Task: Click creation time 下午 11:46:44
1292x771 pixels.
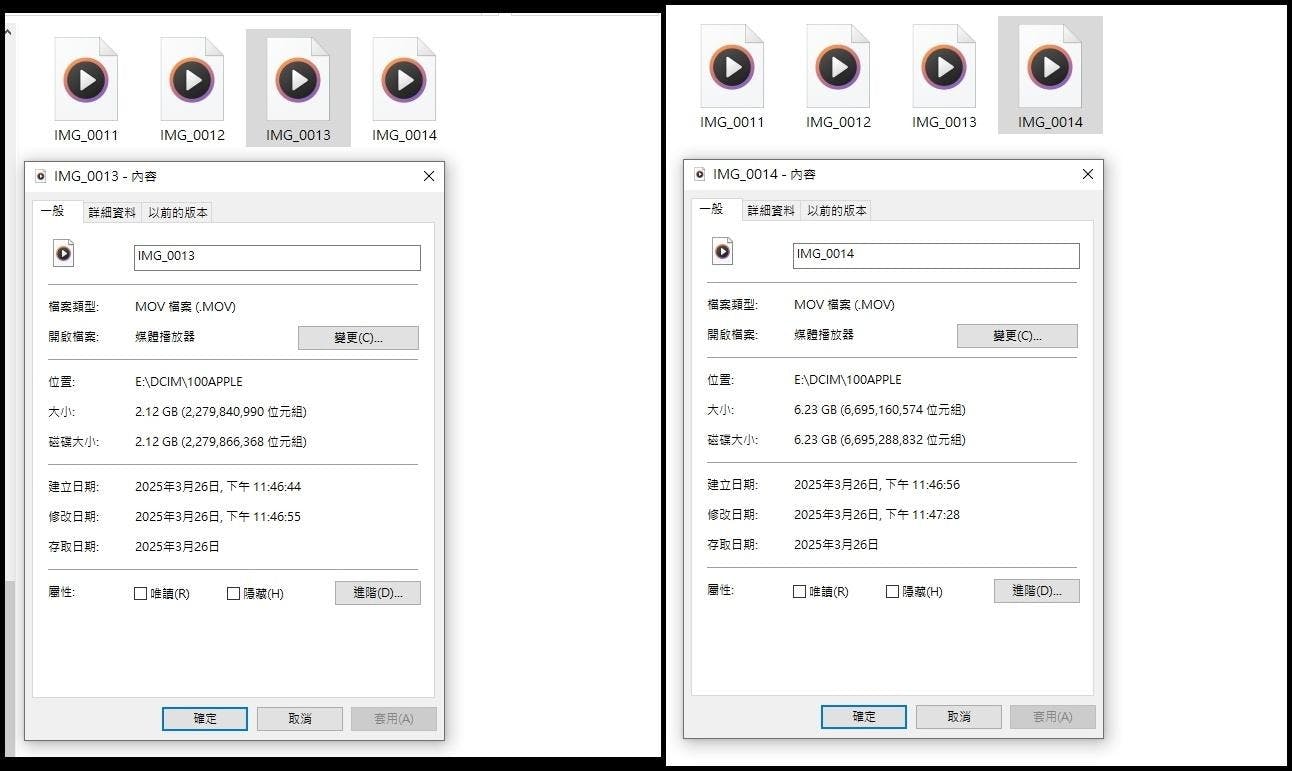Action: click(x=263, y=487)
